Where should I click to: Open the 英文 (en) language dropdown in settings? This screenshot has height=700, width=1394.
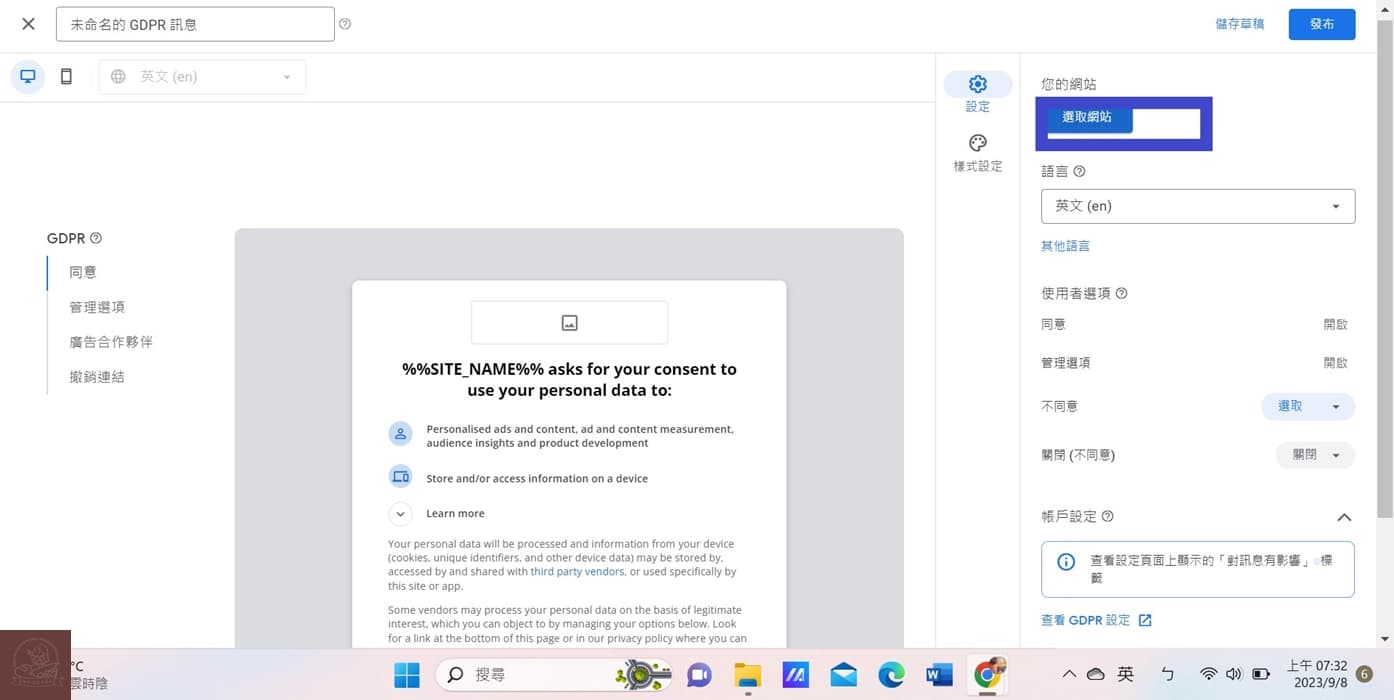click(1197, 206)
